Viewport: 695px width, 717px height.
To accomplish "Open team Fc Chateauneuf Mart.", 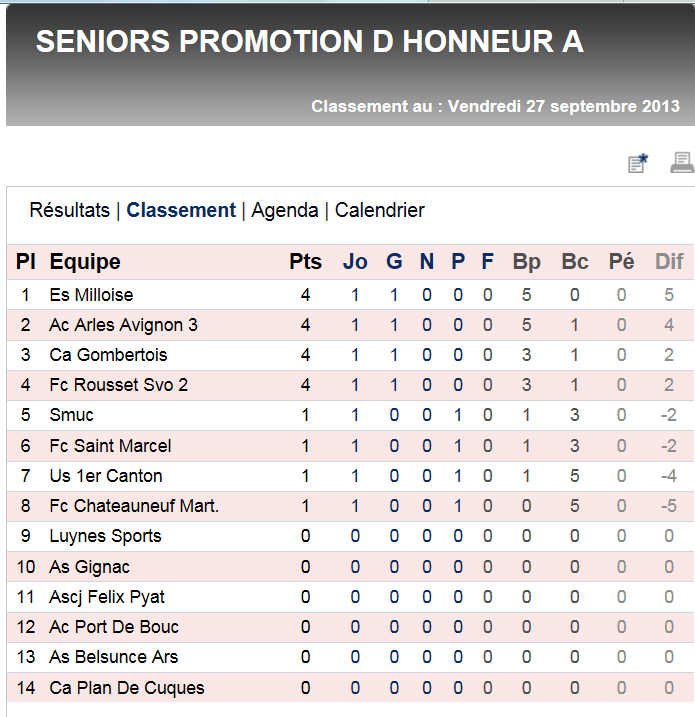I will point(134,506).
